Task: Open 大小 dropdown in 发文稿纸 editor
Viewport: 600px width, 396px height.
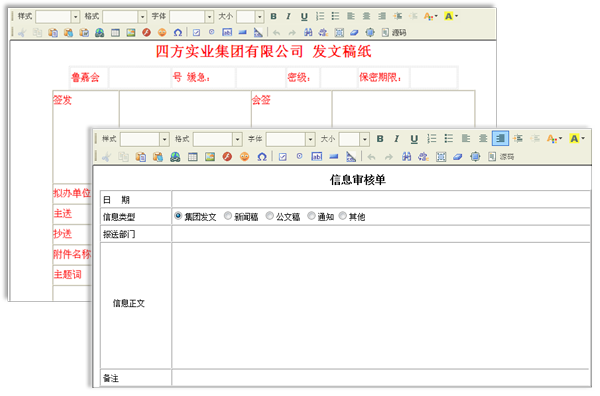Action: click(x=260, y=17)
